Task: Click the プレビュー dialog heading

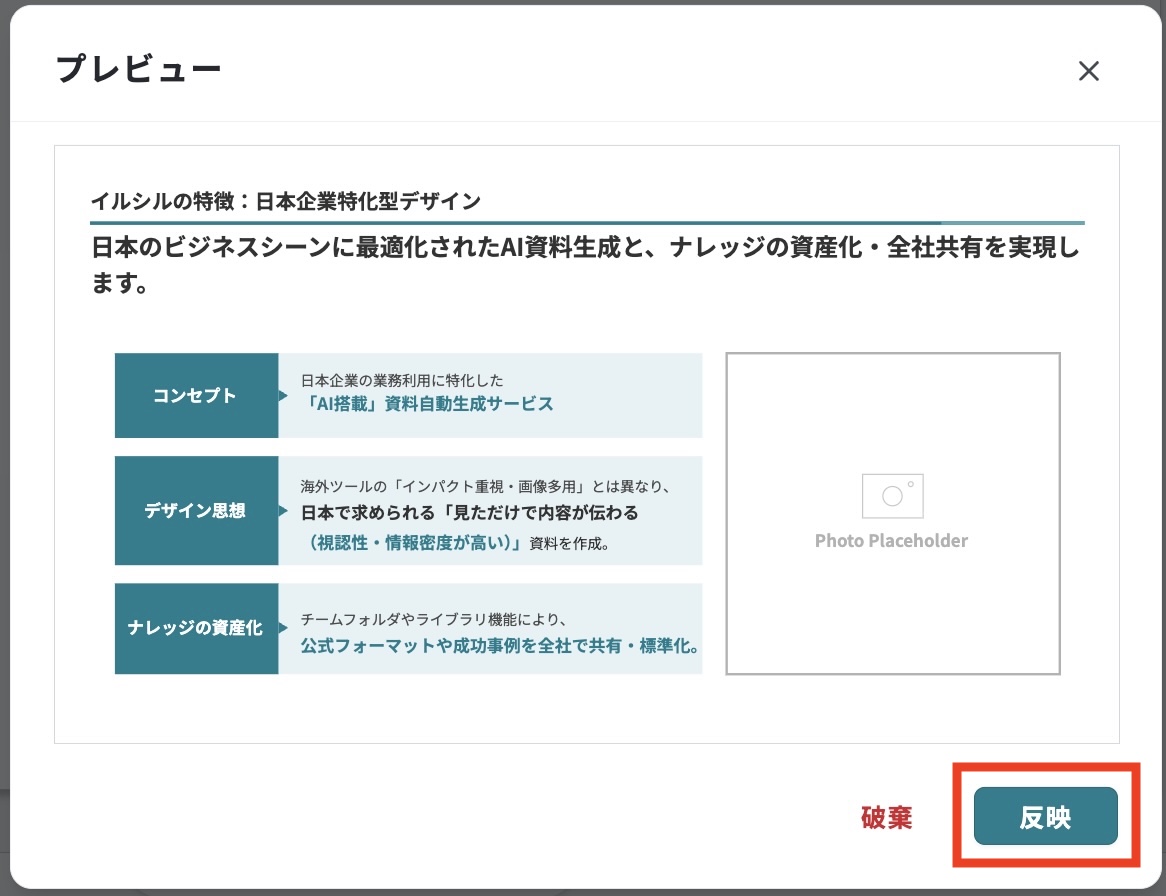Action: [x=138, y=69]
